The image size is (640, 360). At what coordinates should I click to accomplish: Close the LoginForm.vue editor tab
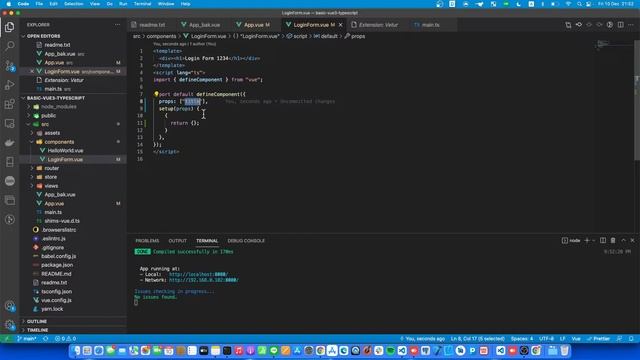(x=340, y=25)
